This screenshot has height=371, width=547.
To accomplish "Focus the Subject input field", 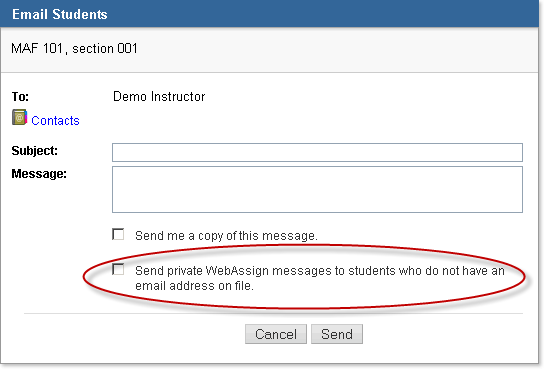I will (x=317, y=153).
